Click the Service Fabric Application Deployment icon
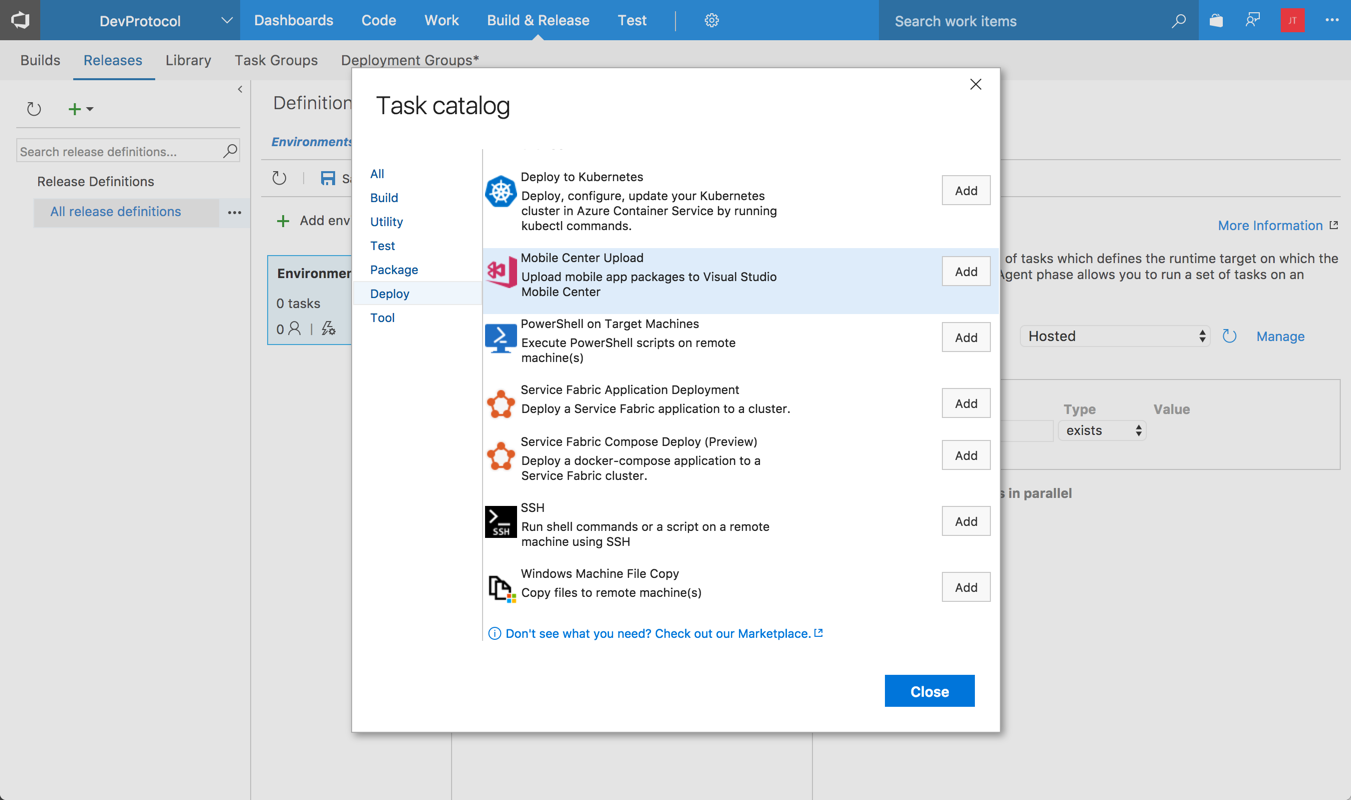This screenshot has height=800, width=1351. coord(501,403)
